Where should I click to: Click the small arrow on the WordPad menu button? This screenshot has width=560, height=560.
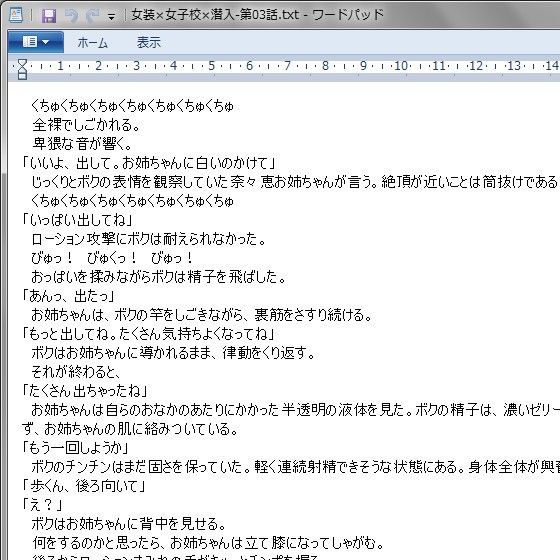coord(46,42)
